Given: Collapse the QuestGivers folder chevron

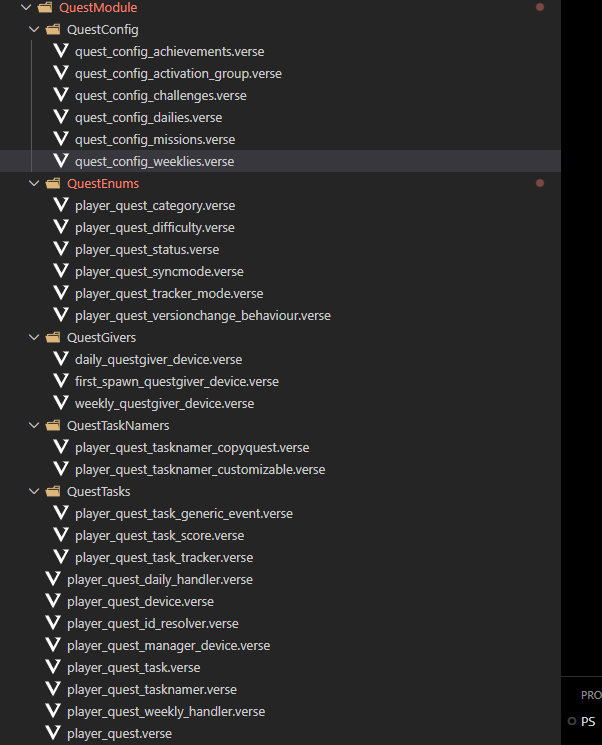Looking at the screenshot, I should [34, 337].
